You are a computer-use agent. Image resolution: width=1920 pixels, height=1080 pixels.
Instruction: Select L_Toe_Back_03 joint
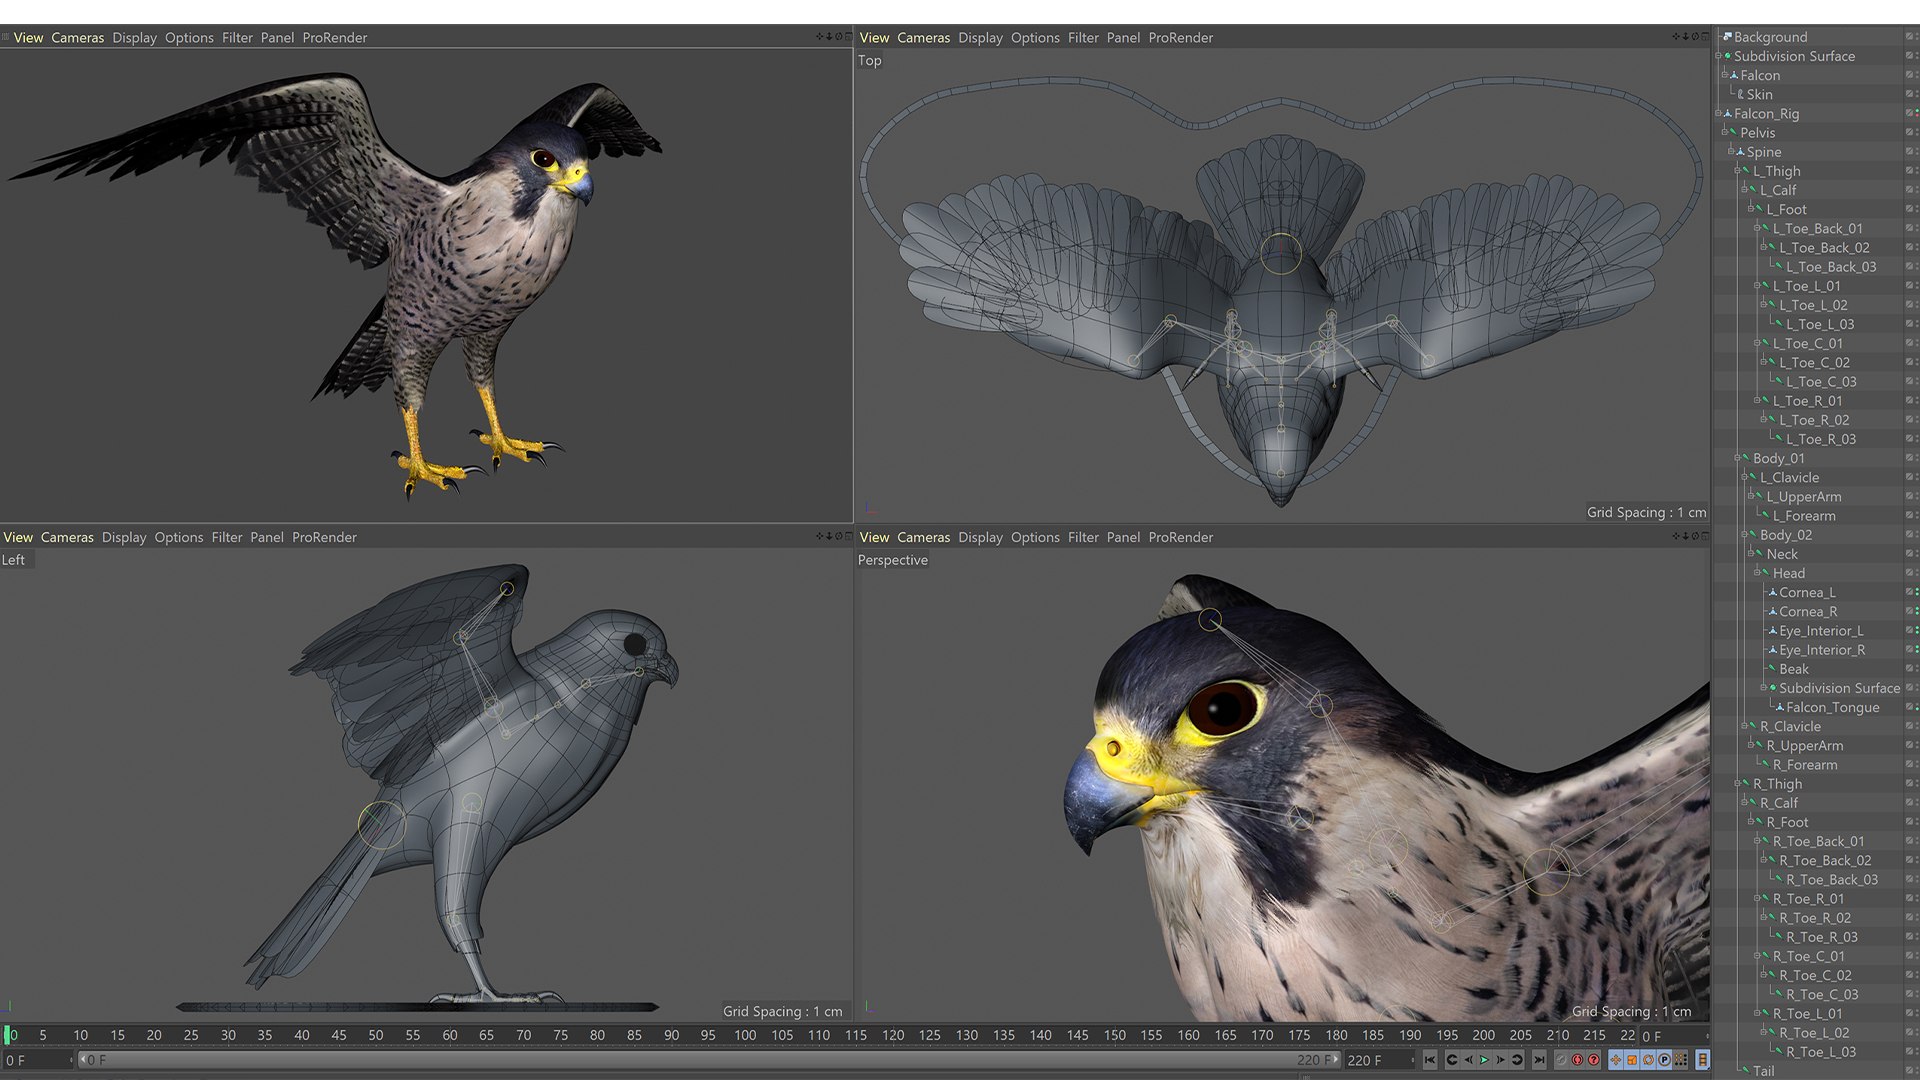pos(1831,267)
